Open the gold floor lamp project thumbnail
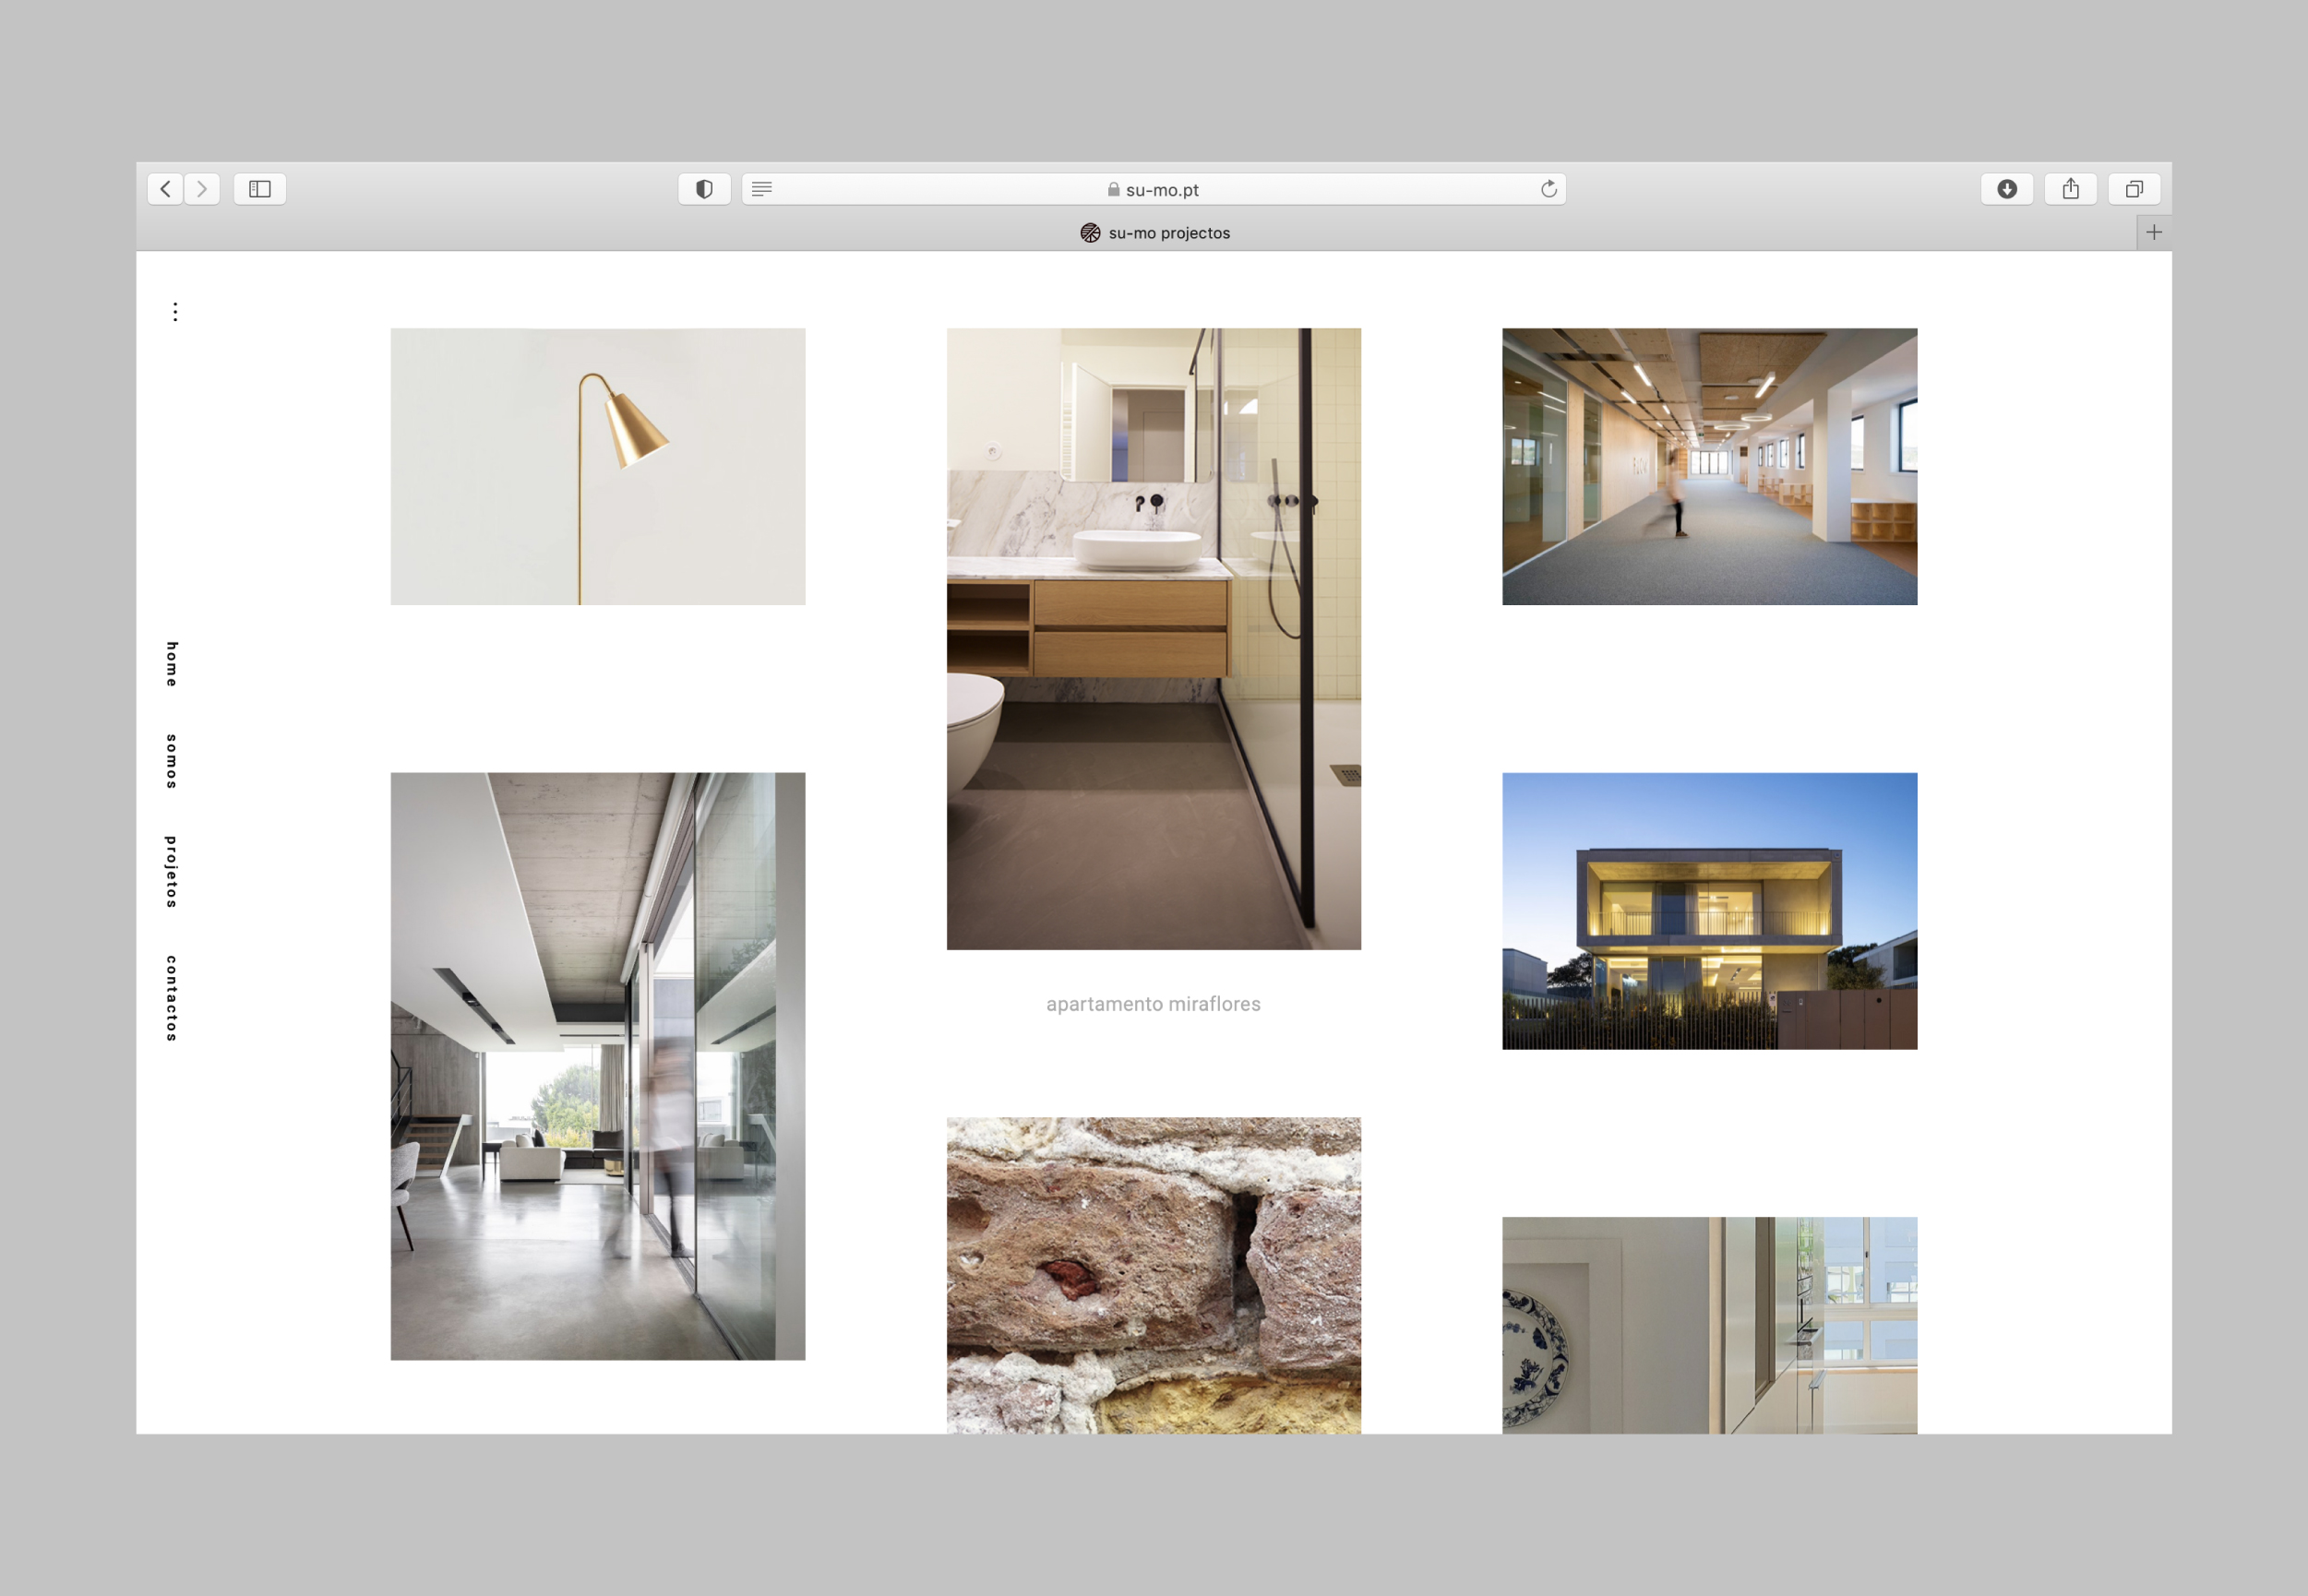This screenshot has height=1596, width=2308. click(x=597, y=466)
